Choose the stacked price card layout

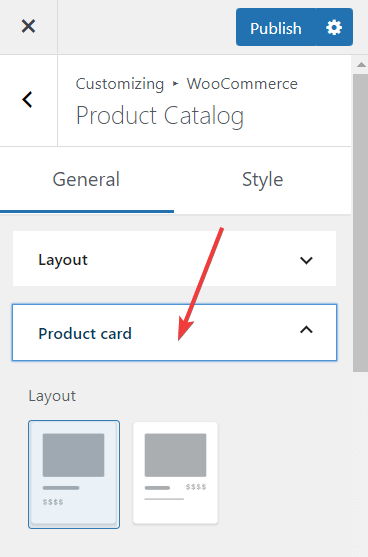74,474
